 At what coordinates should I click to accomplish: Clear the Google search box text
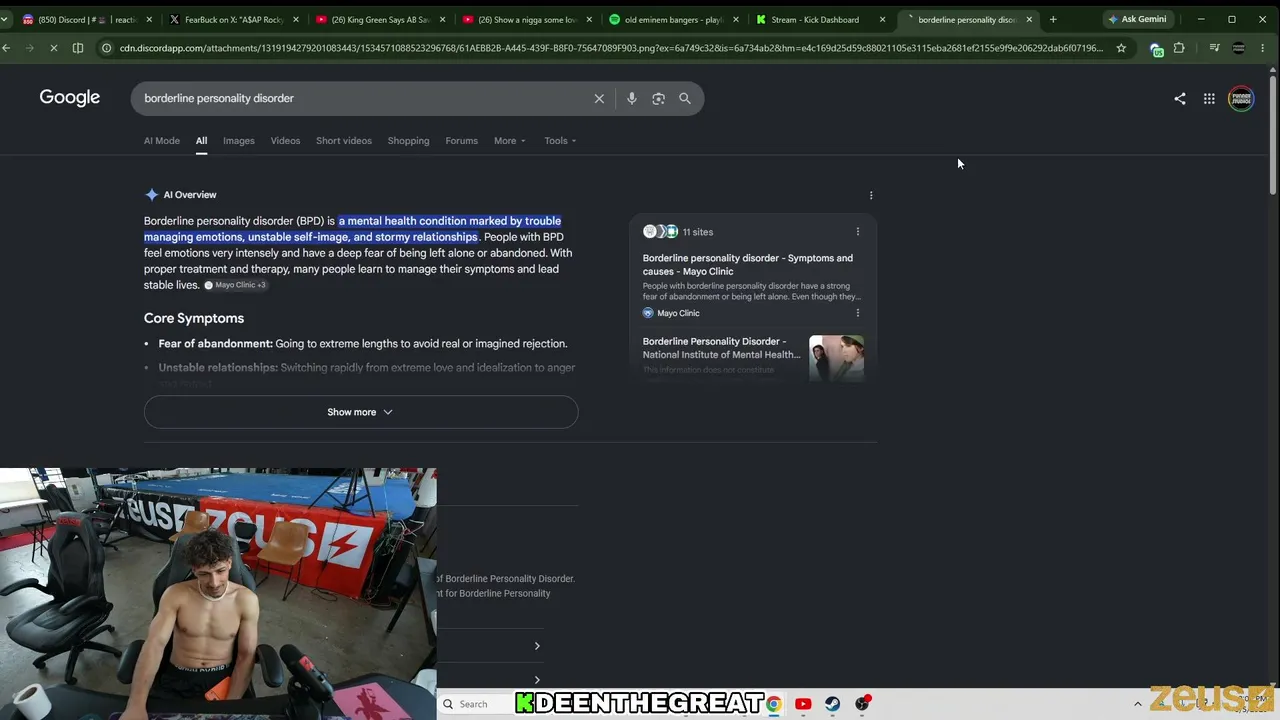point(599,98)
